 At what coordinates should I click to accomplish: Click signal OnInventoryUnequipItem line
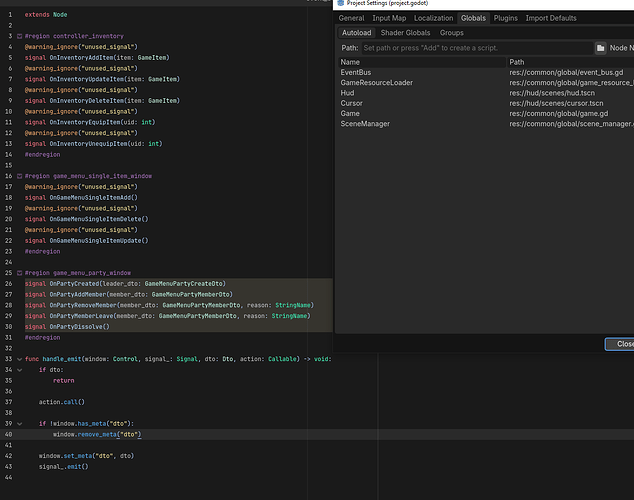93,144
